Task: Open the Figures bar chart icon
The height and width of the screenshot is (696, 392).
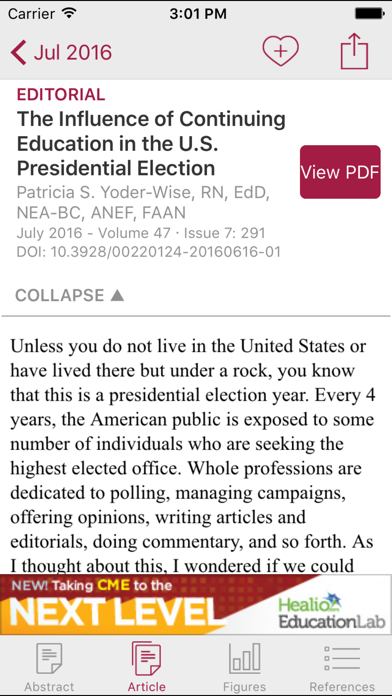Action: 245,659
